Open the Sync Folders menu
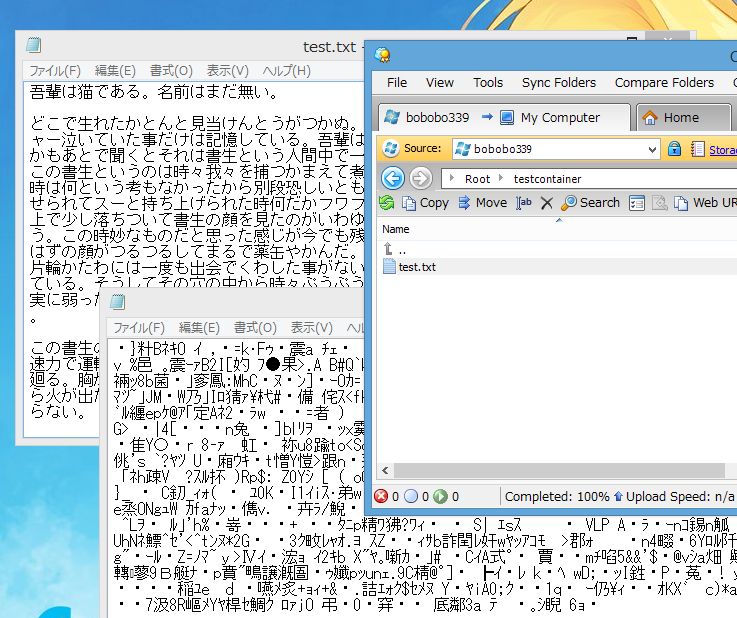Viewport: 737px width, 618px height. (x=559, y=83)
